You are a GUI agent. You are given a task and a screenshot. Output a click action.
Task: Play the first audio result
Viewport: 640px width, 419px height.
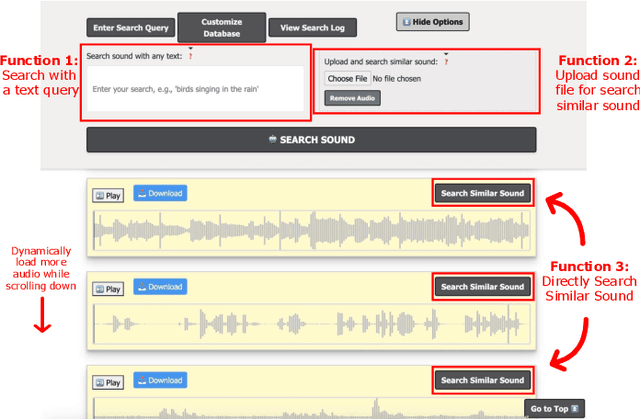[x=108, y=195]
